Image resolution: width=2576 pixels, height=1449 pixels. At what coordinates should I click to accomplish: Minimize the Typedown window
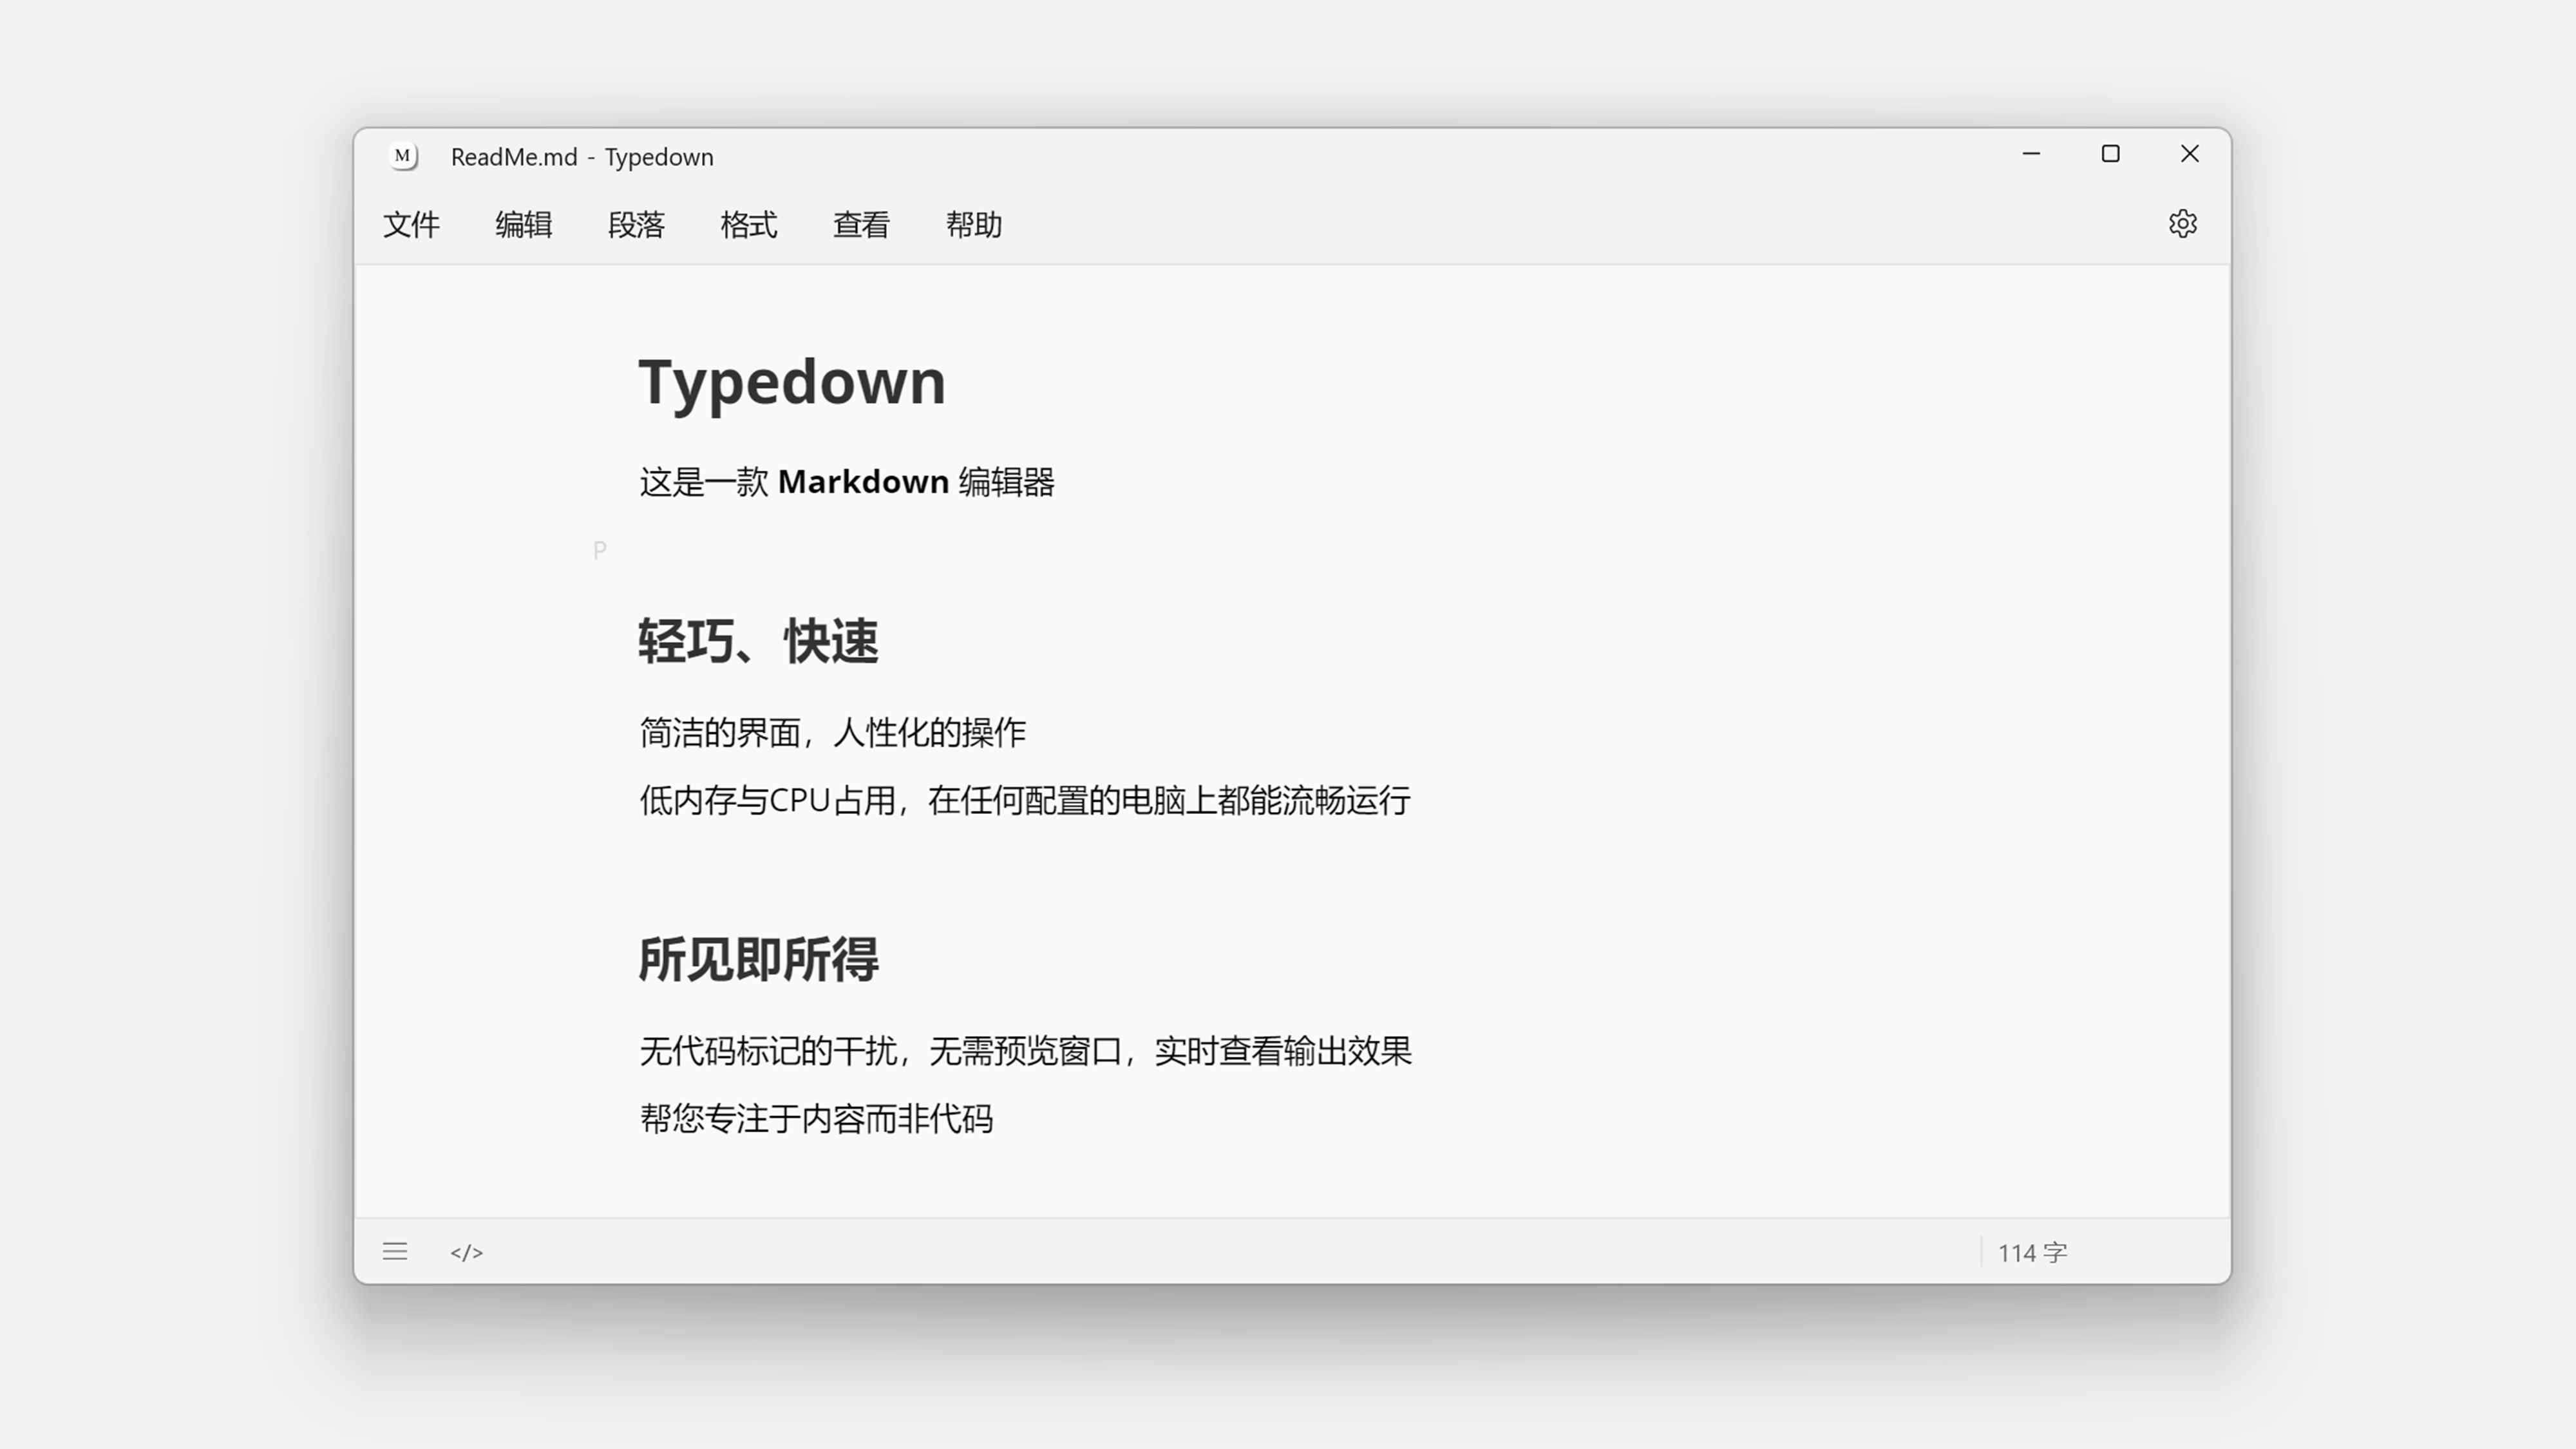(x=2031, y=154)
